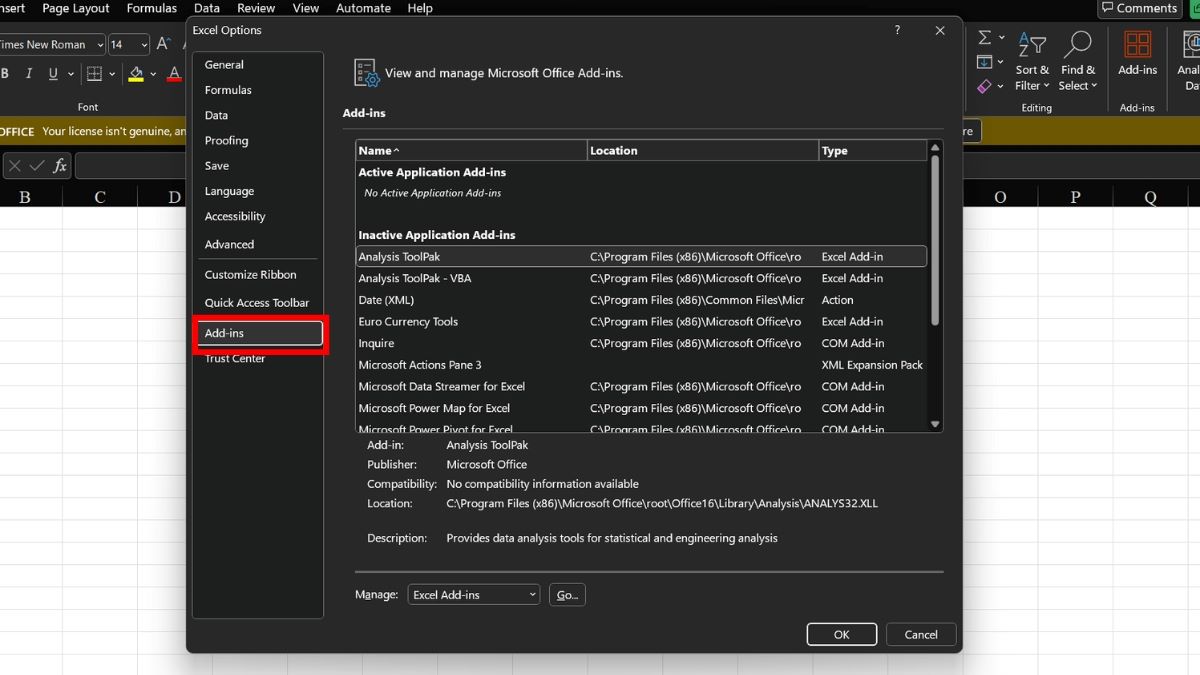Open the Manage combo box showing Excel Add-ins
Viewport: 1200px width, 675px height.
pos(474,595)
